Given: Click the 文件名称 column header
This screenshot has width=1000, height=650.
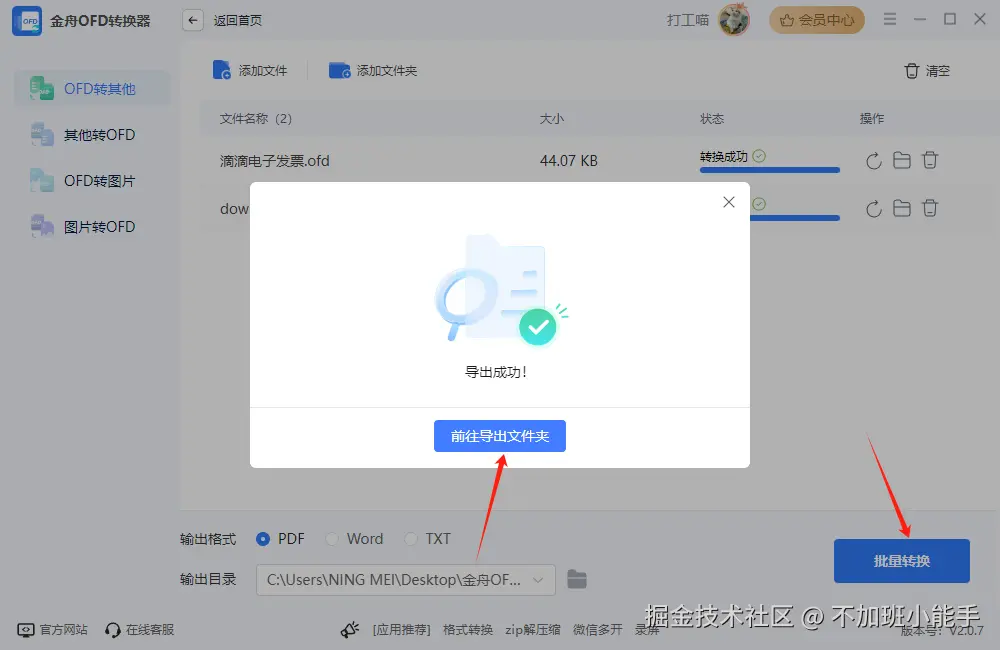Looking at the screenshot, I should 255,119.
